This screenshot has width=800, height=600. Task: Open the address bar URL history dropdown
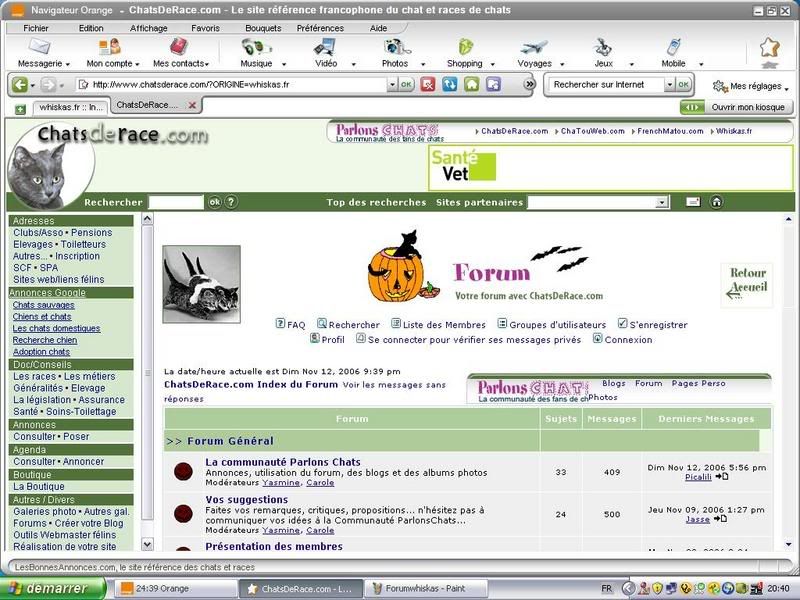392,84
